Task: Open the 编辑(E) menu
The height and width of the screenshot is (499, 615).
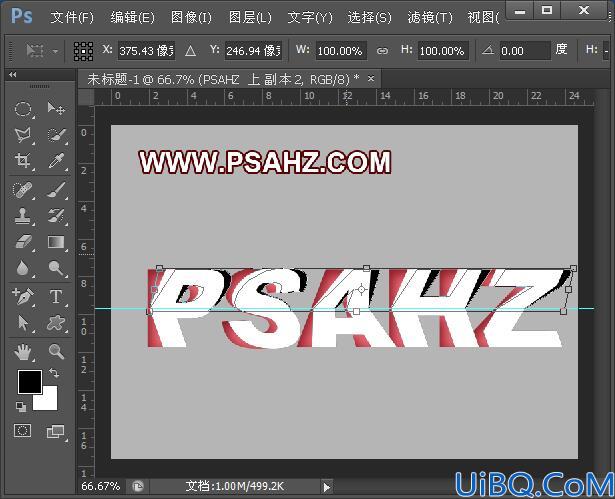Action: (x=132, y=17)
